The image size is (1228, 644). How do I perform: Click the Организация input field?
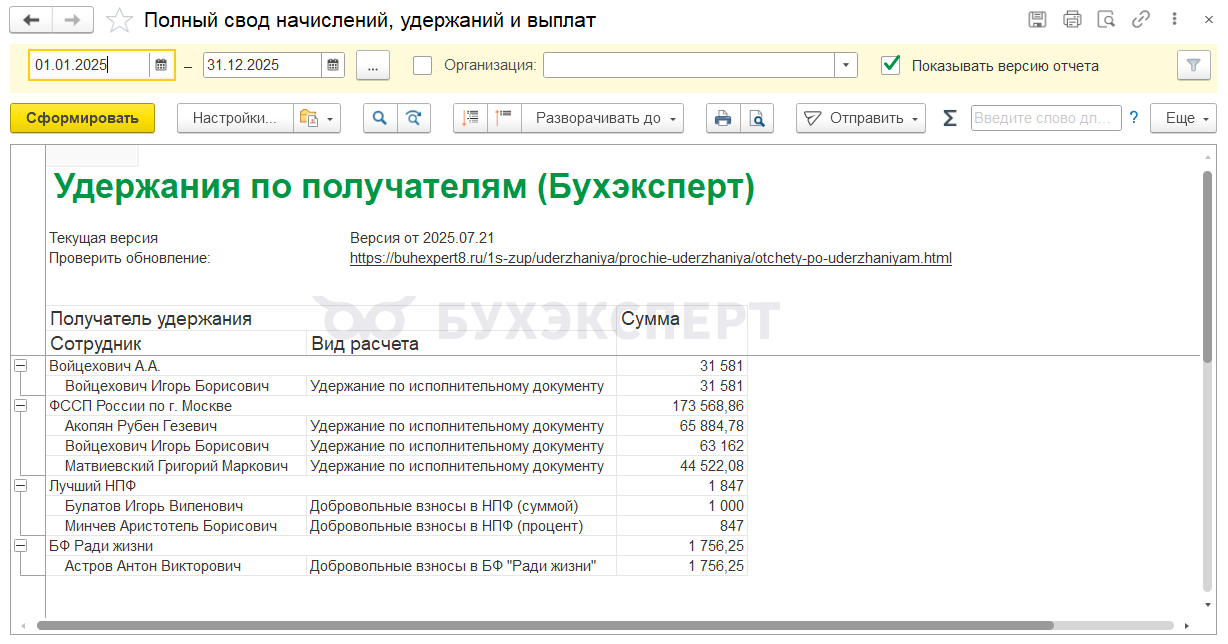tap(689, 65)
